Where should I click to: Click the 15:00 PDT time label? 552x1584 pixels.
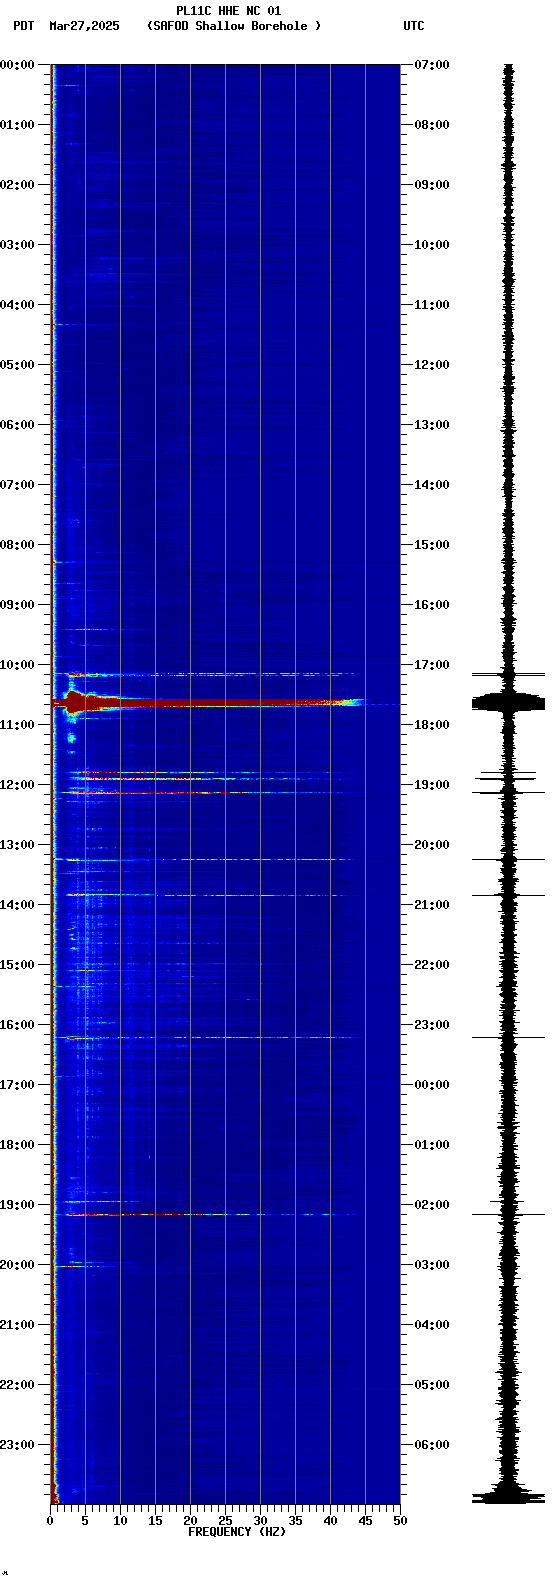[x=17, y=965]
